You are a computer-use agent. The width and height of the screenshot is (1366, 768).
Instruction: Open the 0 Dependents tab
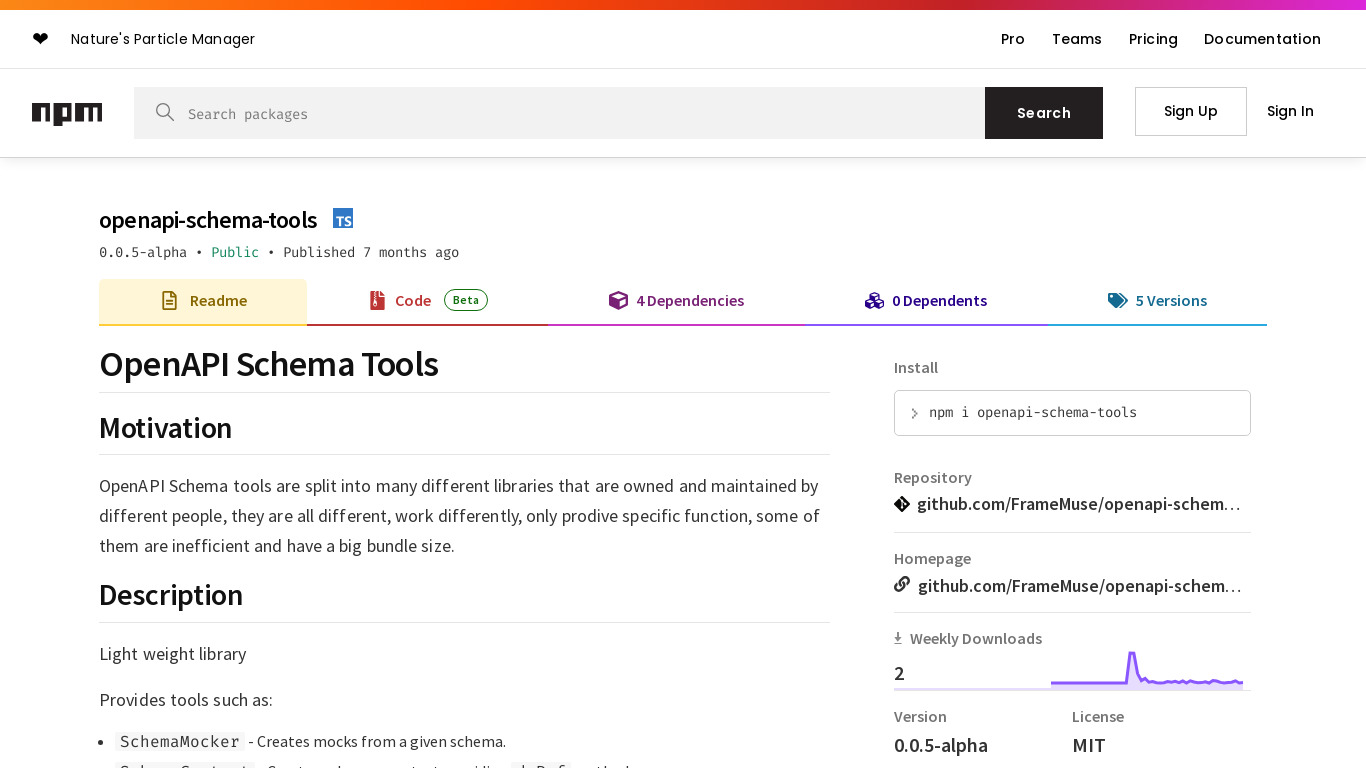[926, 301]
